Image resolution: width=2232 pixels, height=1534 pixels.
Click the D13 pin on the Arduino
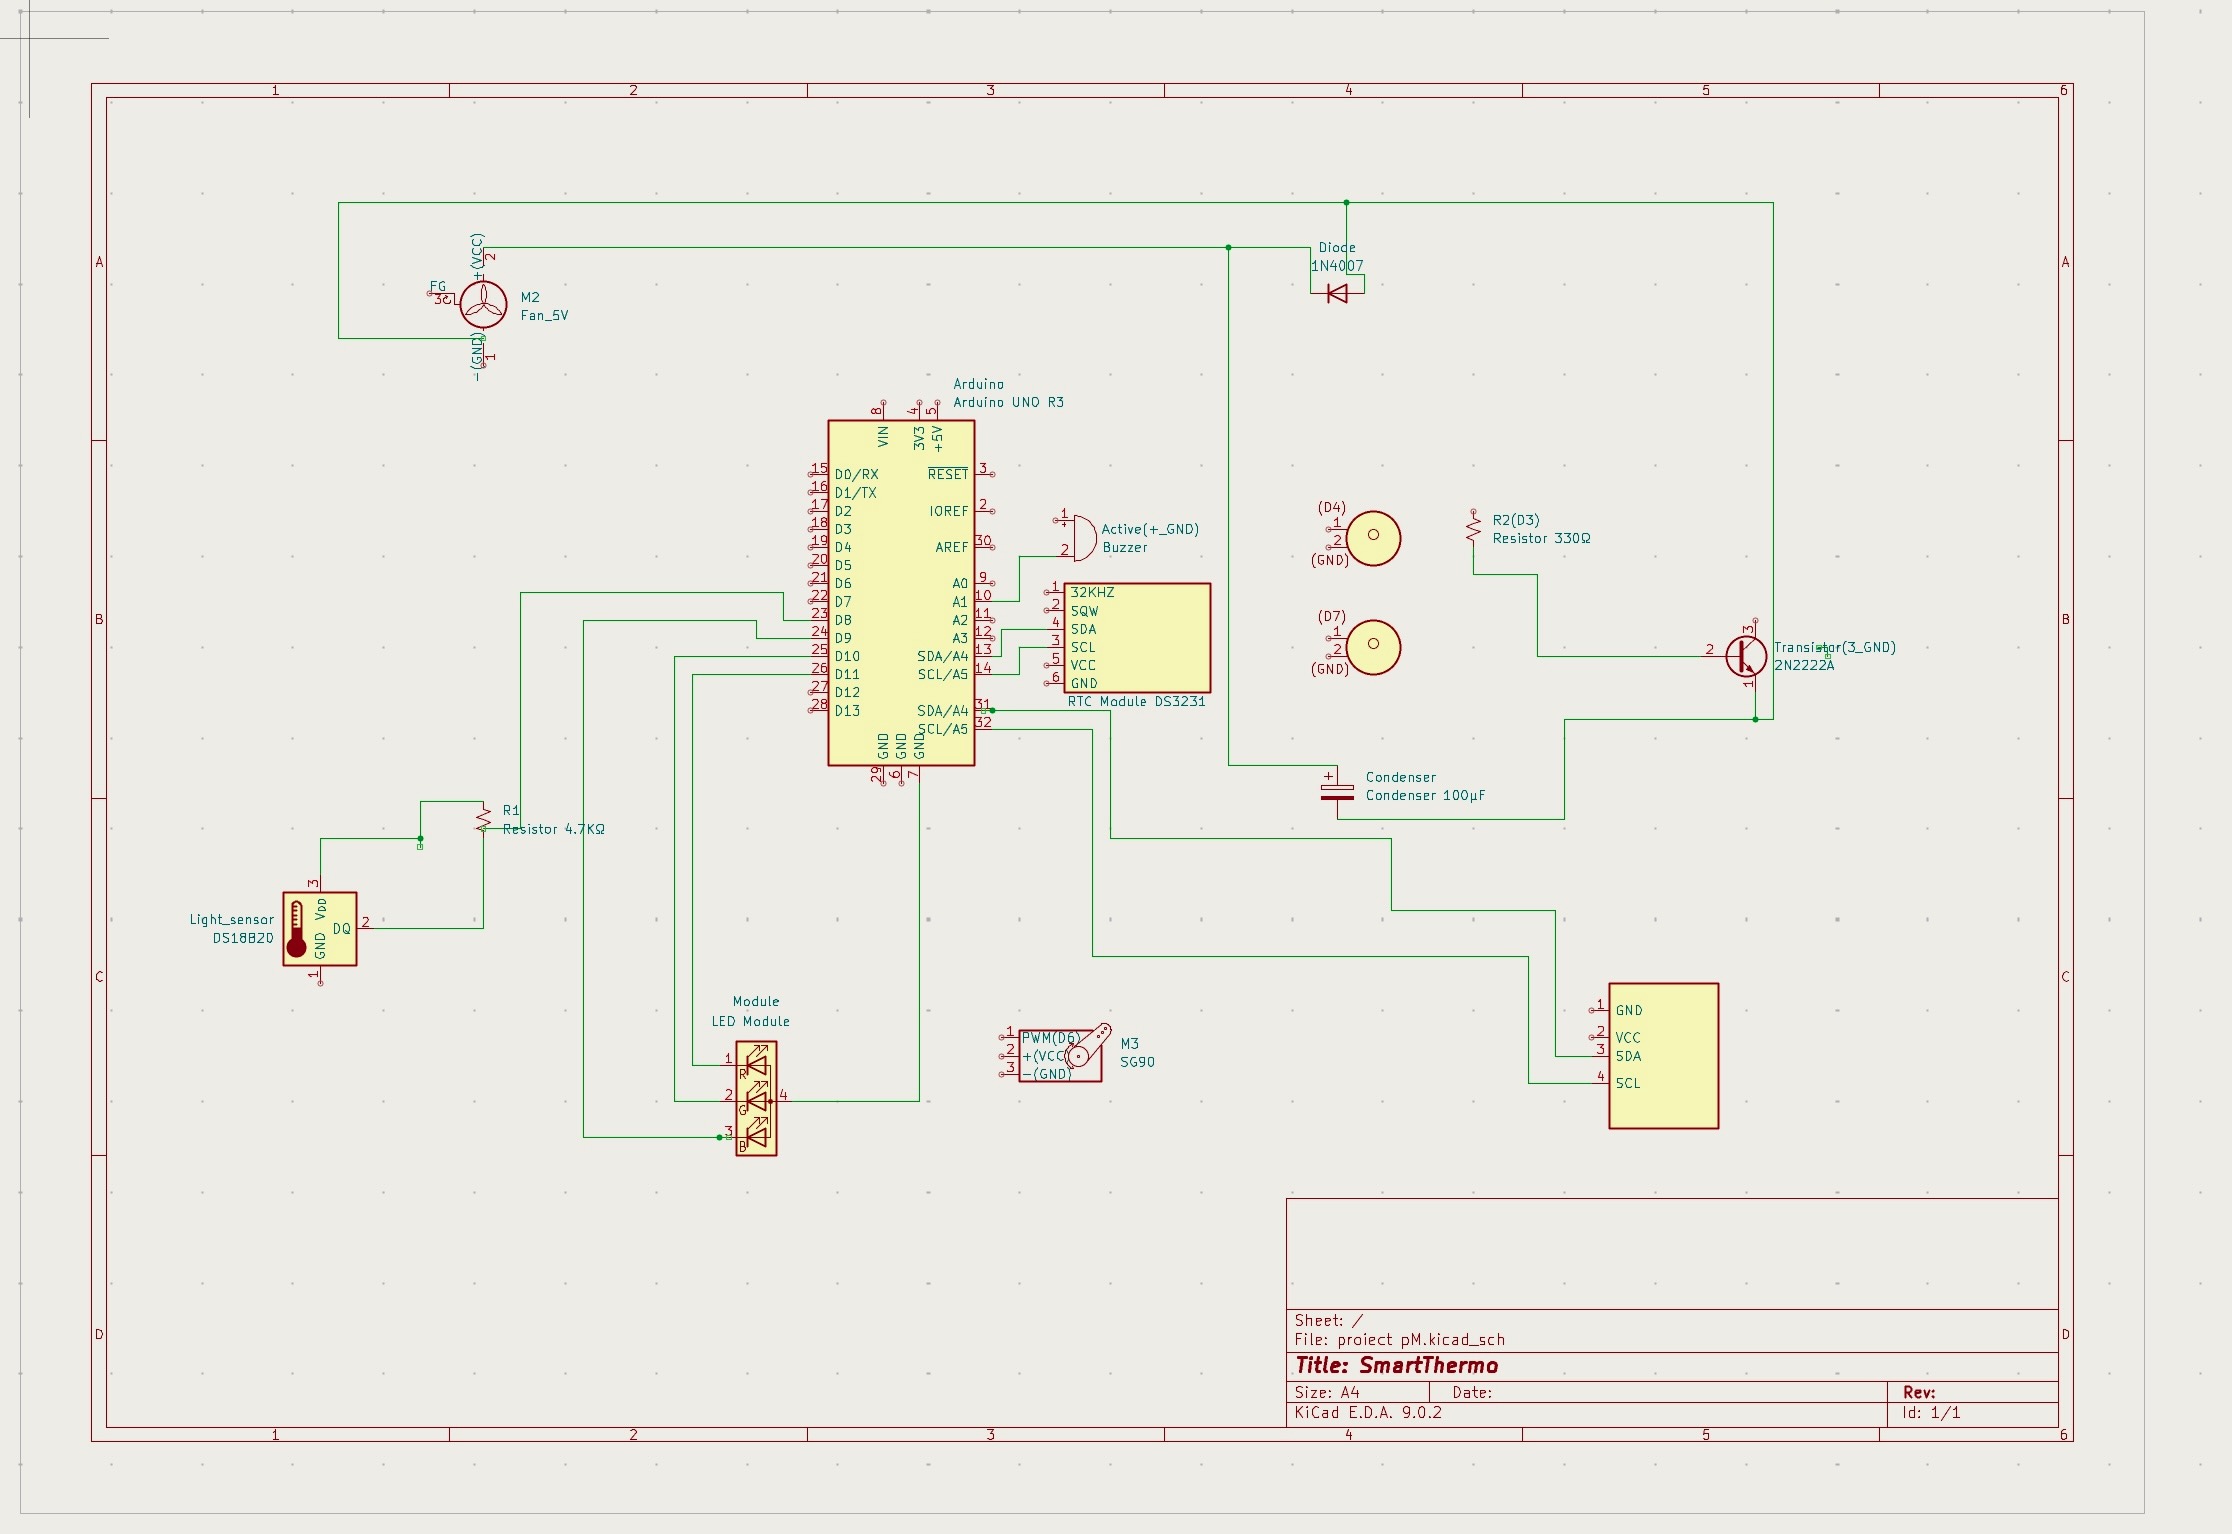pos(846,711)
